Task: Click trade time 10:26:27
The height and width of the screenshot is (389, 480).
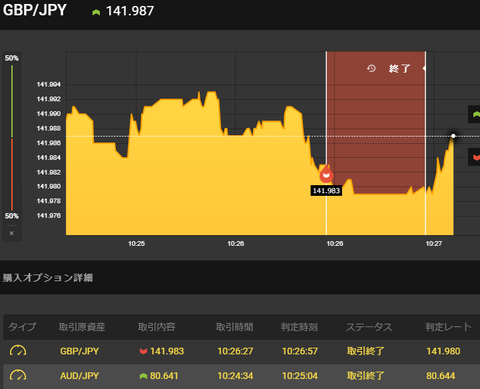Action: tap(235, 351)
